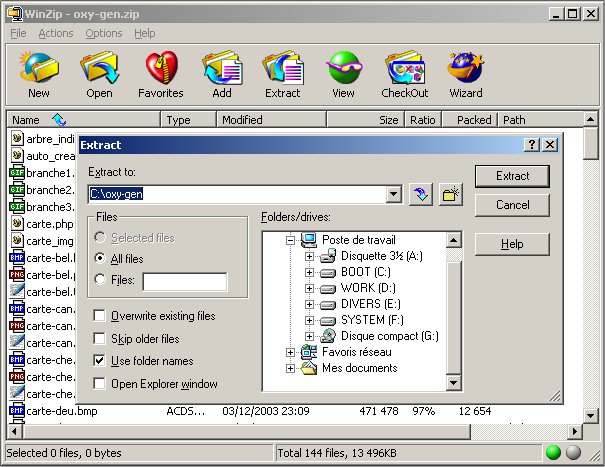Click the gray status light in the status bar
Image resolution: width=605 pixels, height=467 pixels.
point(573,452)
